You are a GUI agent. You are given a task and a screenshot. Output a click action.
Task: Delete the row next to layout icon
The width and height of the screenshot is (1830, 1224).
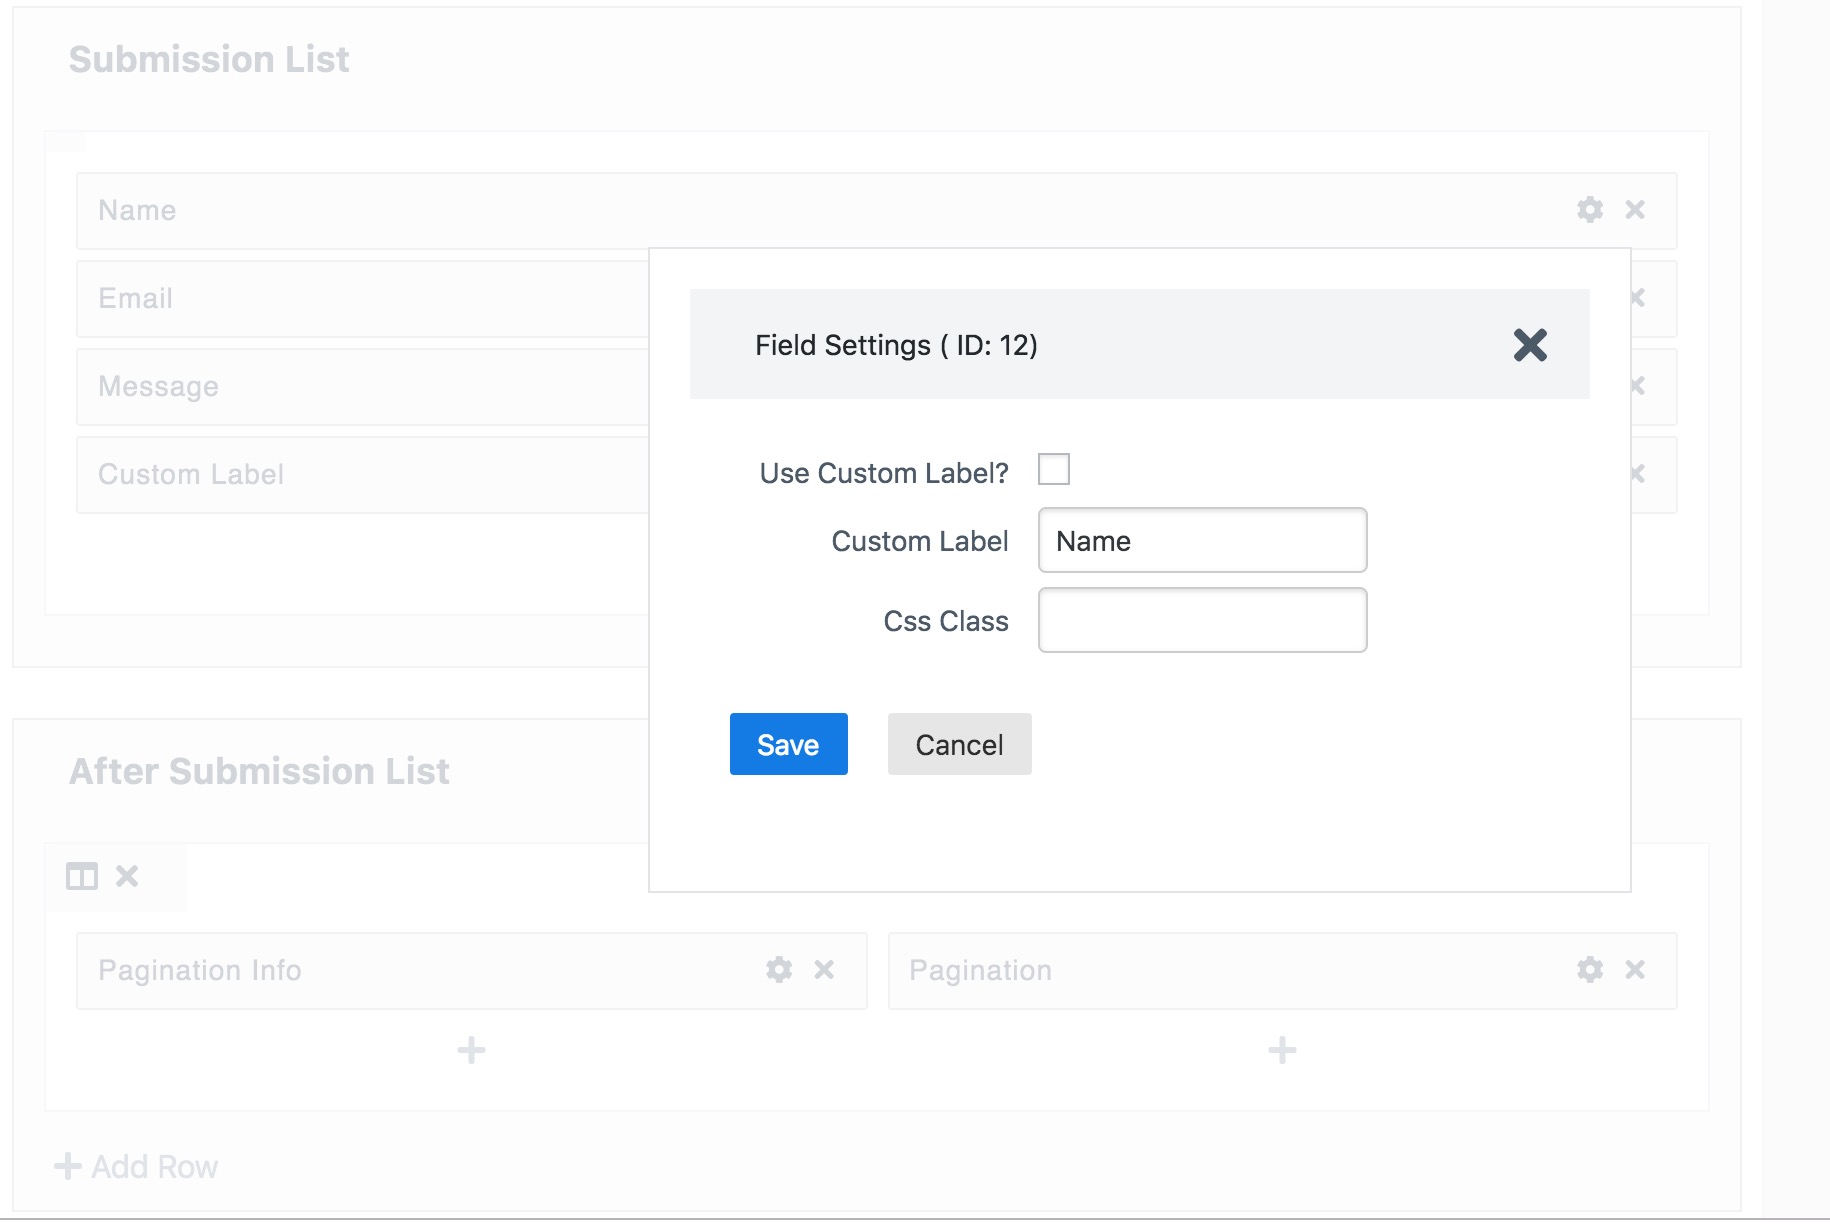coord(127,877)
